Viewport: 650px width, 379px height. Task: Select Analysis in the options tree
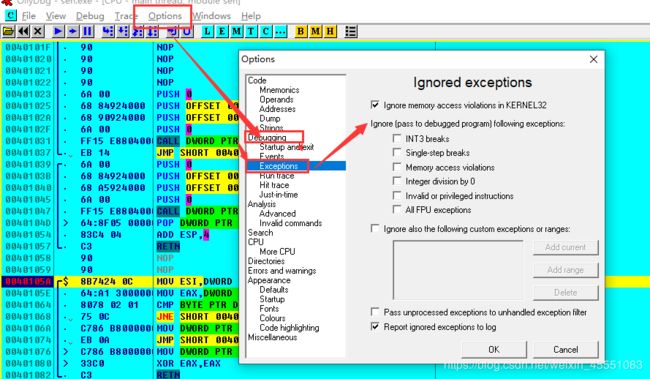[x=262, y=204]
